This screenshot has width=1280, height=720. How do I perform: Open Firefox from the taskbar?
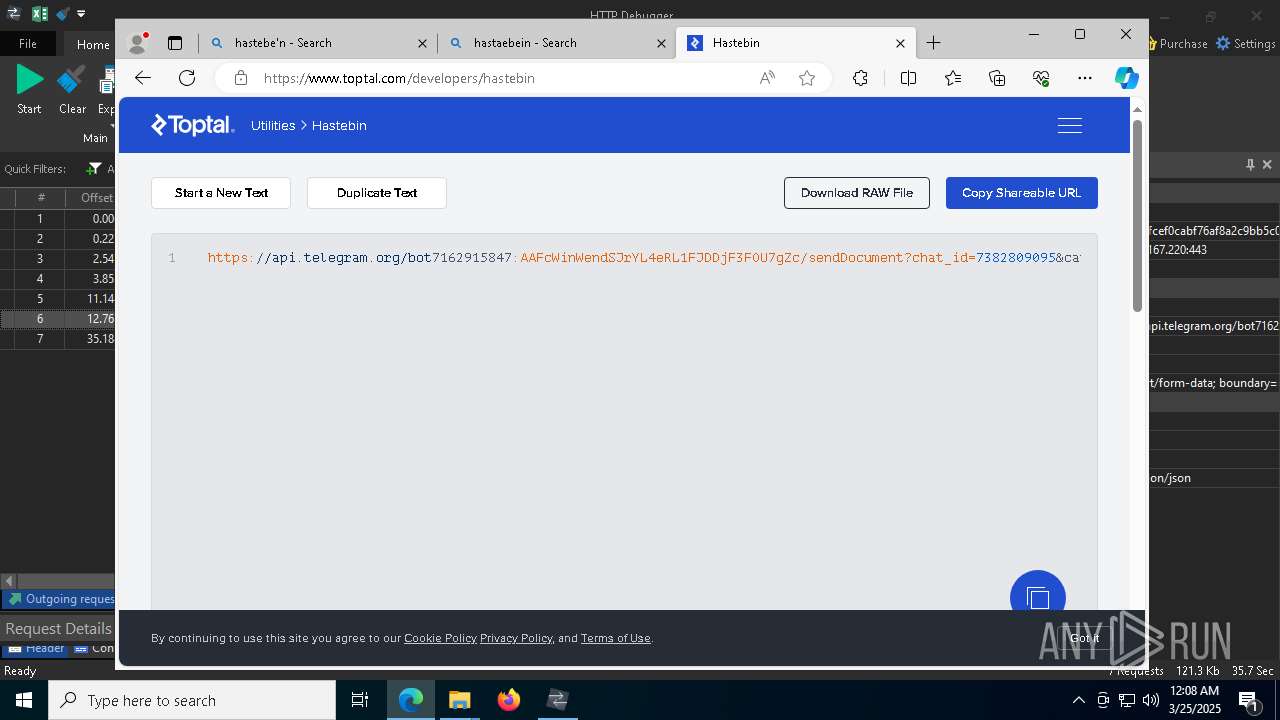[x=509, y=700]
